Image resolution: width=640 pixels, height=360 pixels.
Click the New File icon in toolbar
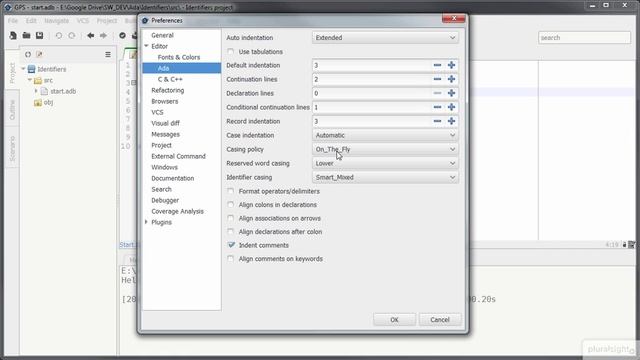[13, 36]
